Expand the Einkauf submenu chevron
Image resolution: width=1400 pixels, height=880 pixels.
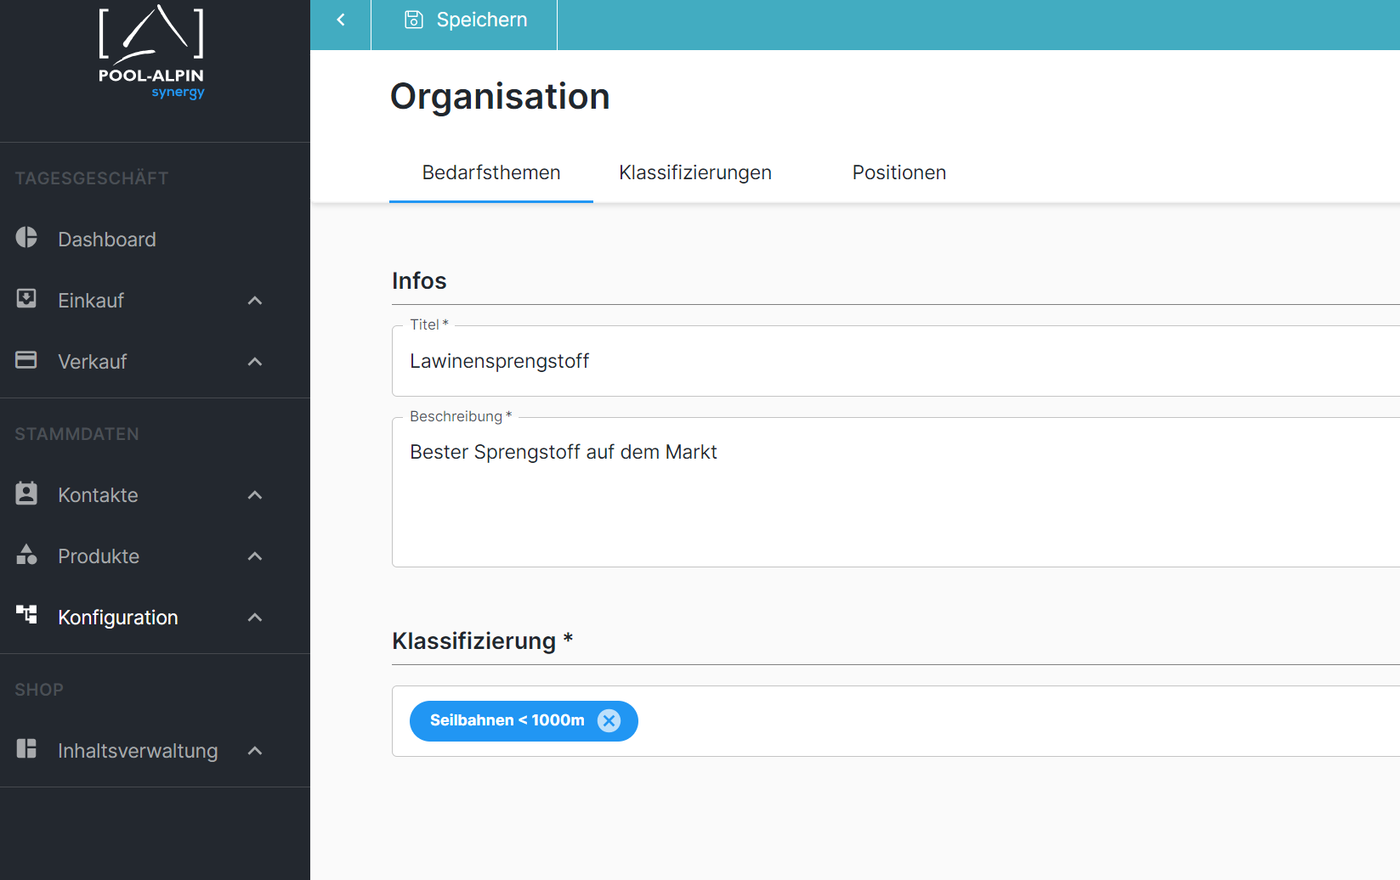[255, 301]
